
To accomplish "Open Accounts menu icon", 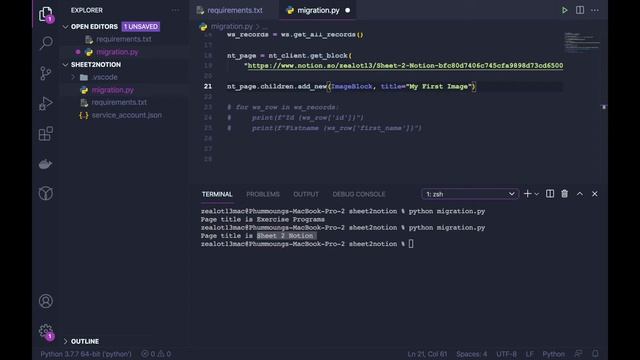I will [46, 301].
